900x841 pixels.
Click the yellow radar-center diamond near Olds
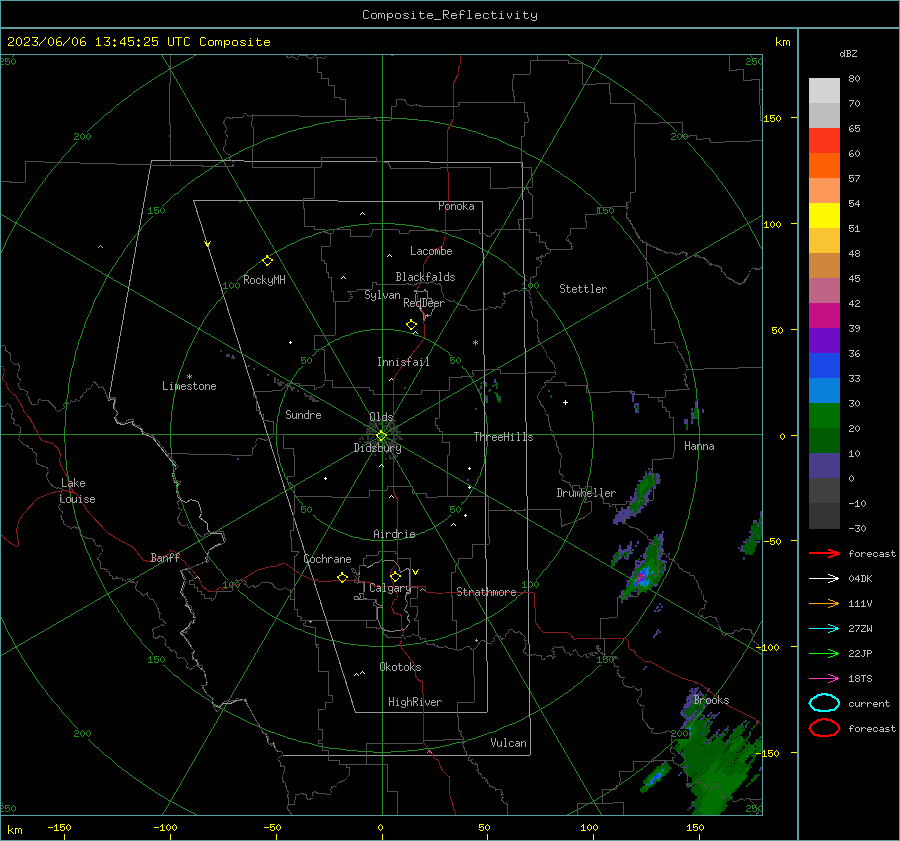[381, 436]
